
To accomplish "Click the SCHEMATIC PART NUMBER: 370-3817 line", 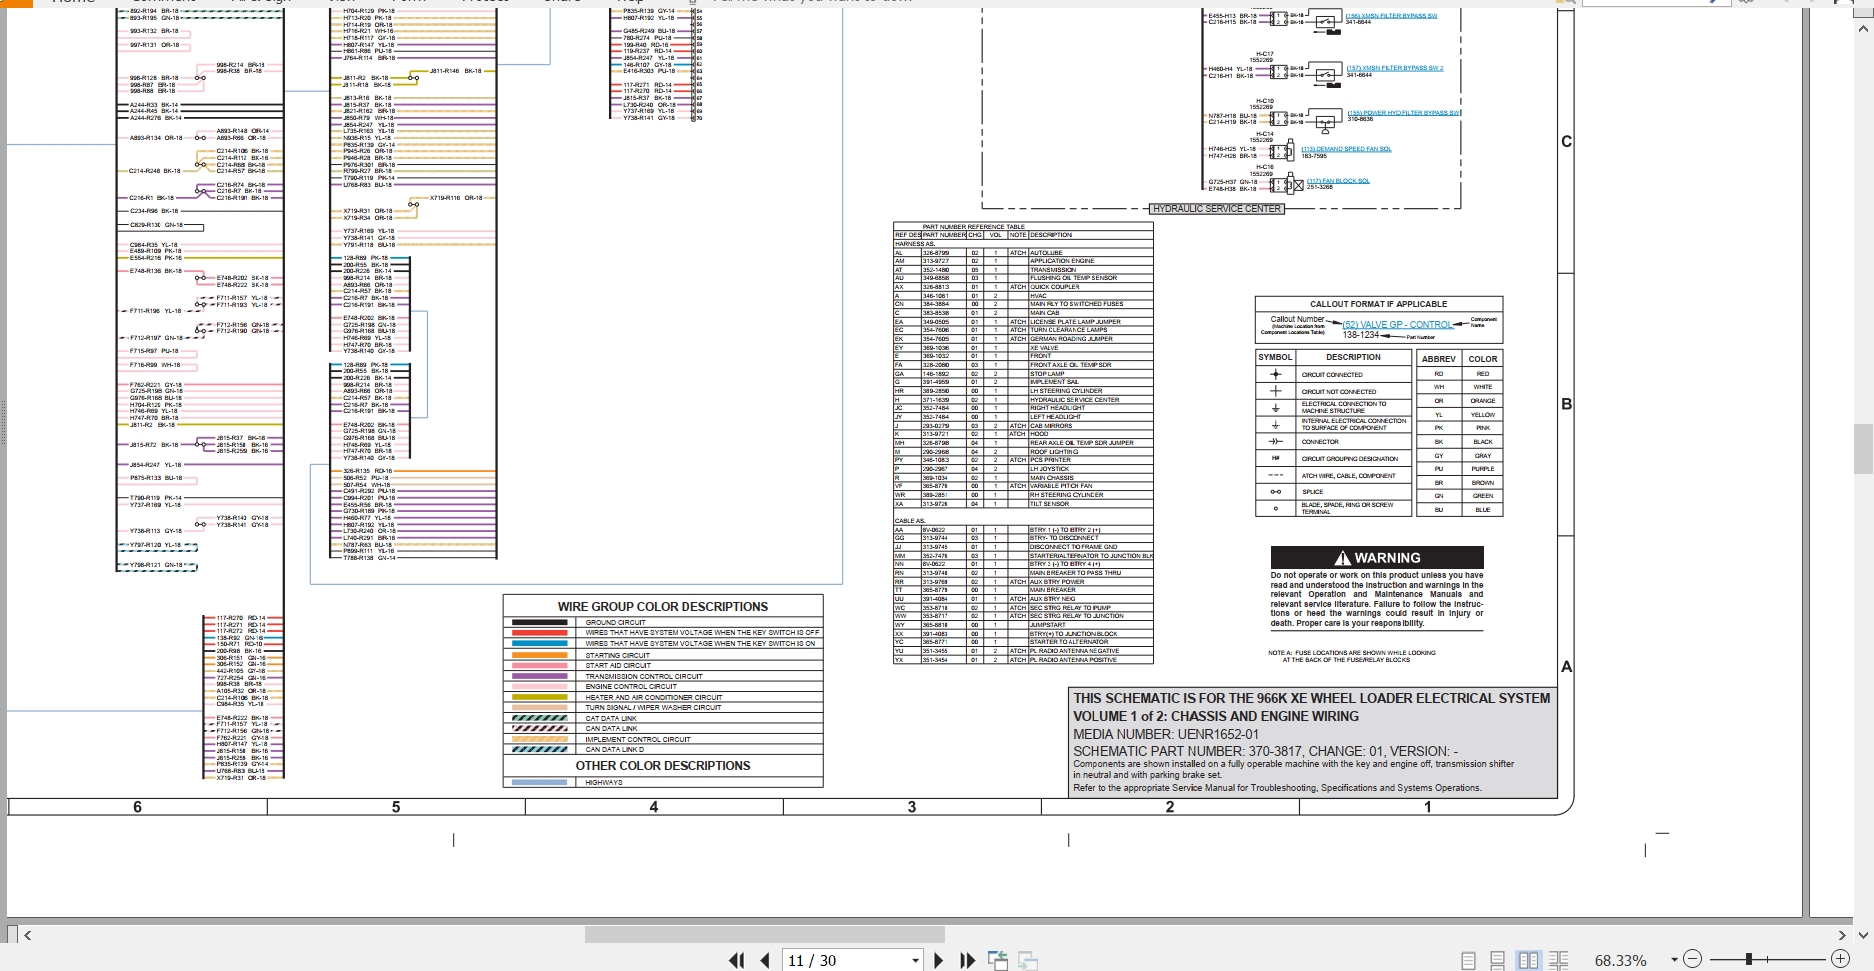I will coord(1265,751).
